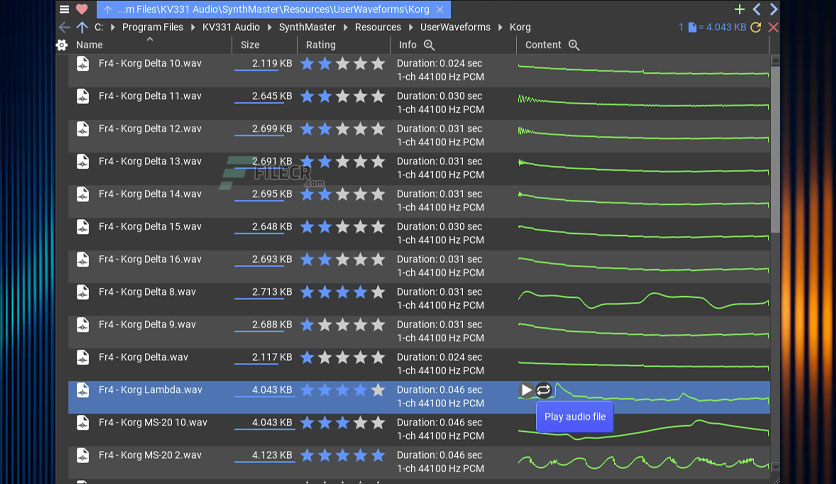Search in the Content column

point(574,45)
